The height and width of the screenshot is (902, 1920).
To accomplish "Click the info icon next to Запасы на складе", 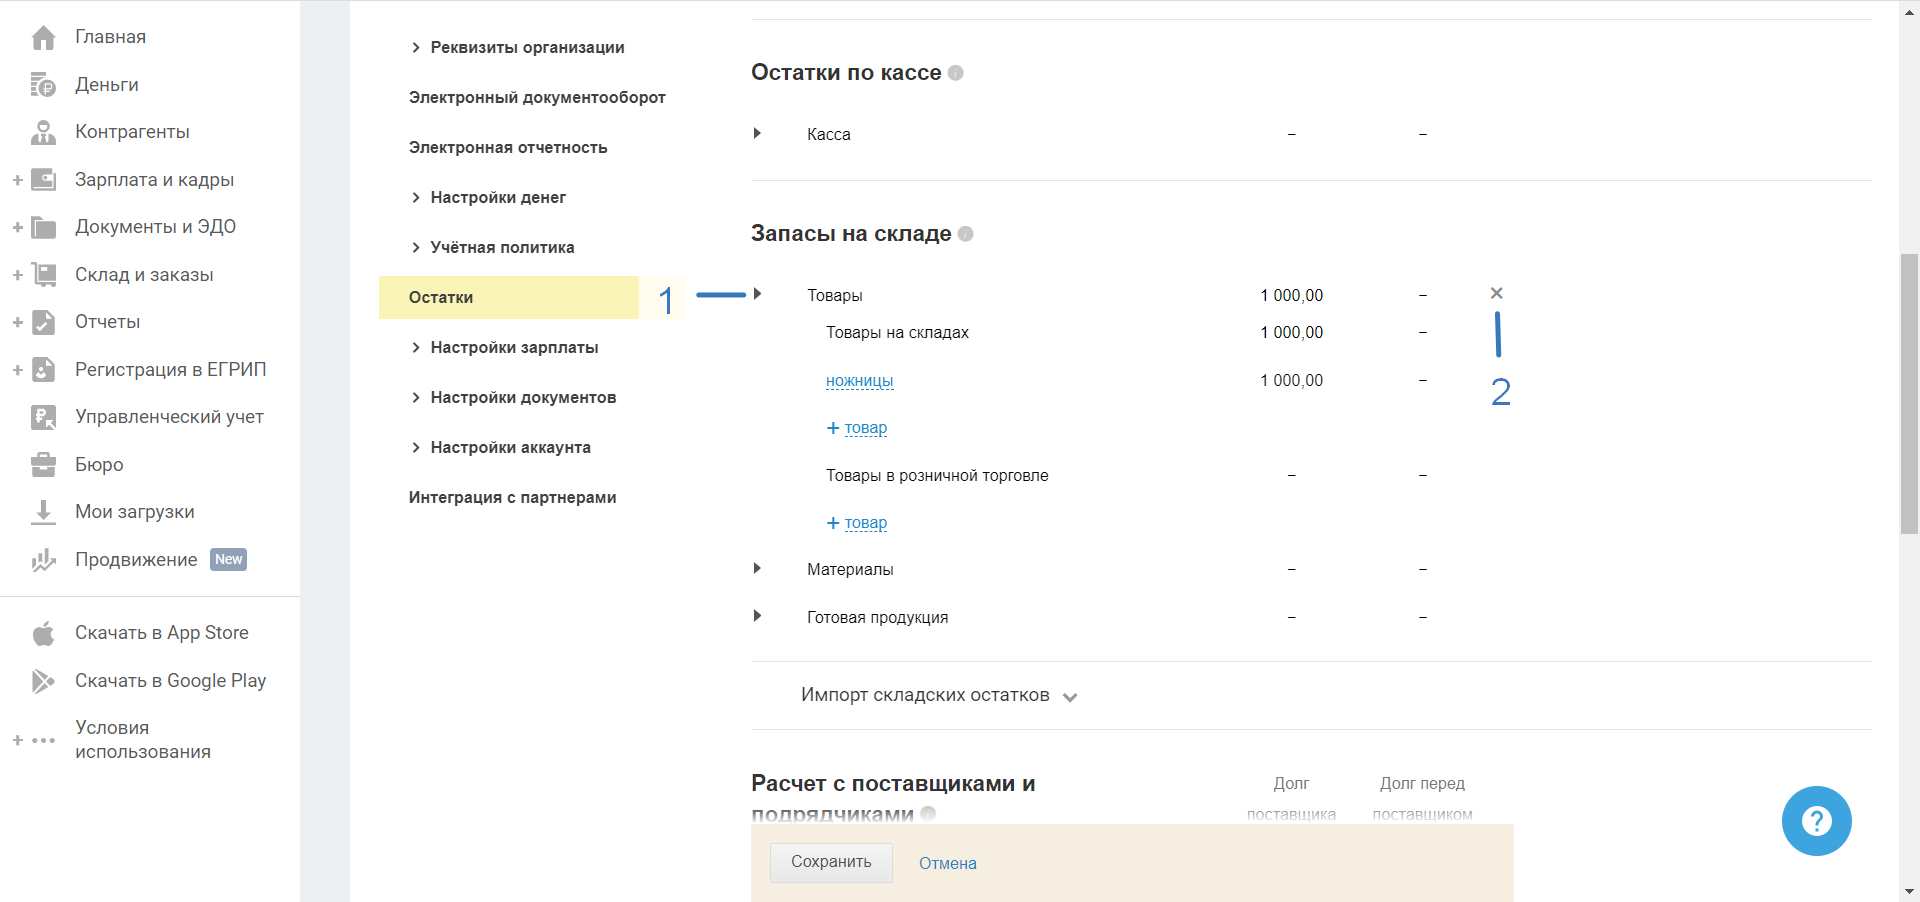I will tap(965, 234).
